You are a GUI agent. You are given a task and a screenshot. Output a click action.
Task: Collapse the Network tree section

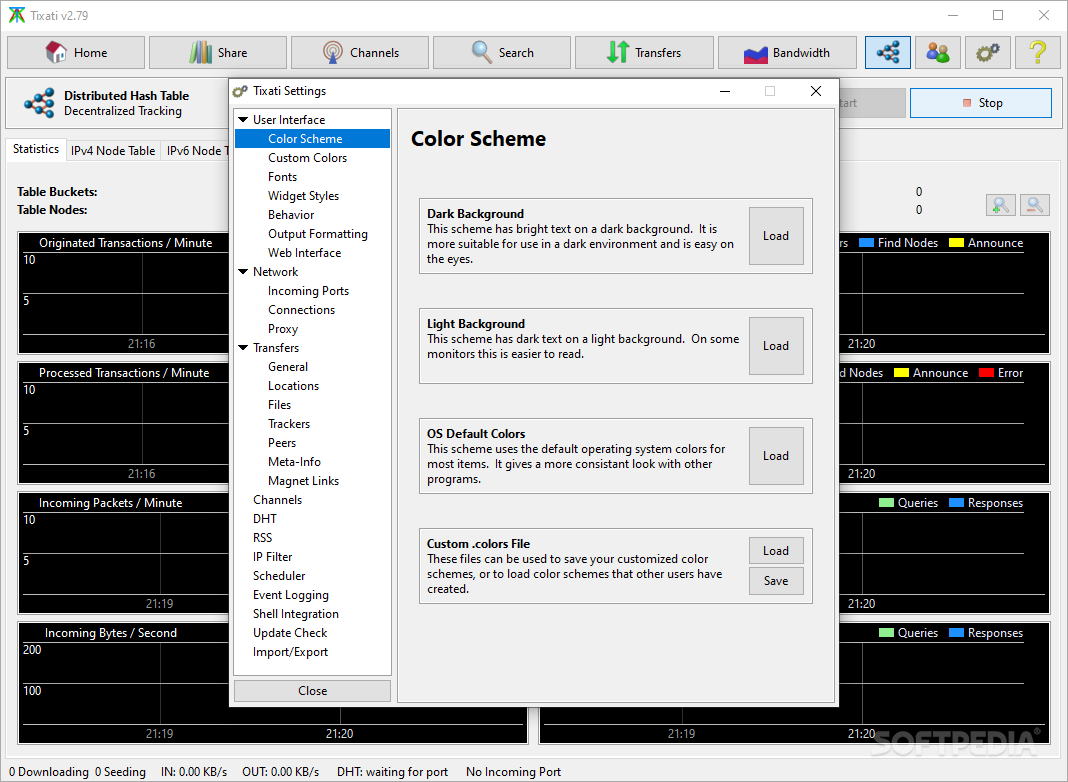pyautogui.click(x=243, y=272)
